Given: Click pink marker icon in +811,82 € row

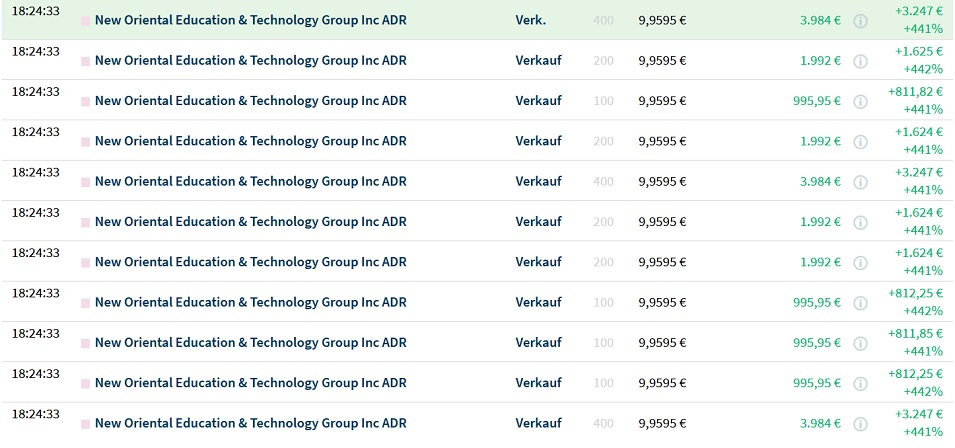Looking at the screenshot, I should coord(85,102).
